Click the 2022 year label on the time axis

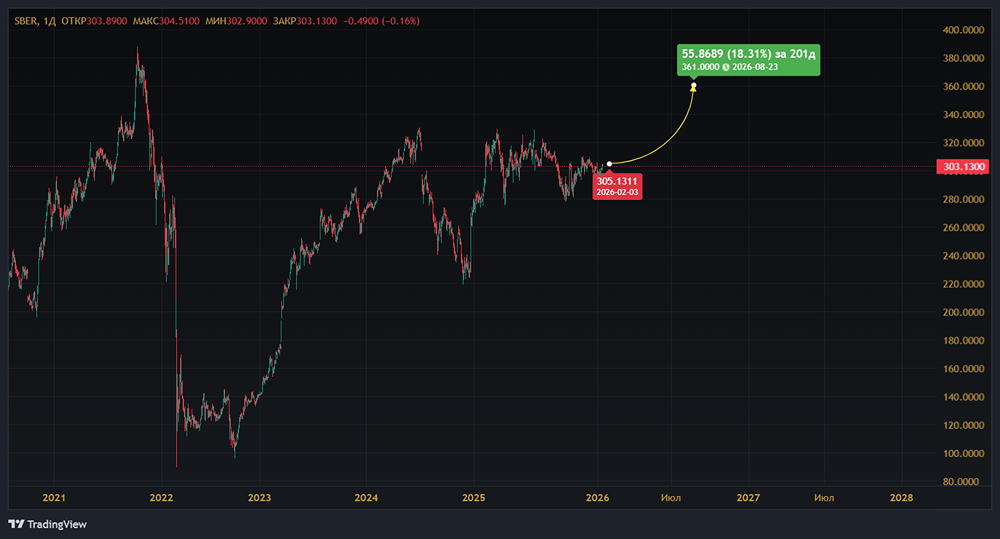161,497
